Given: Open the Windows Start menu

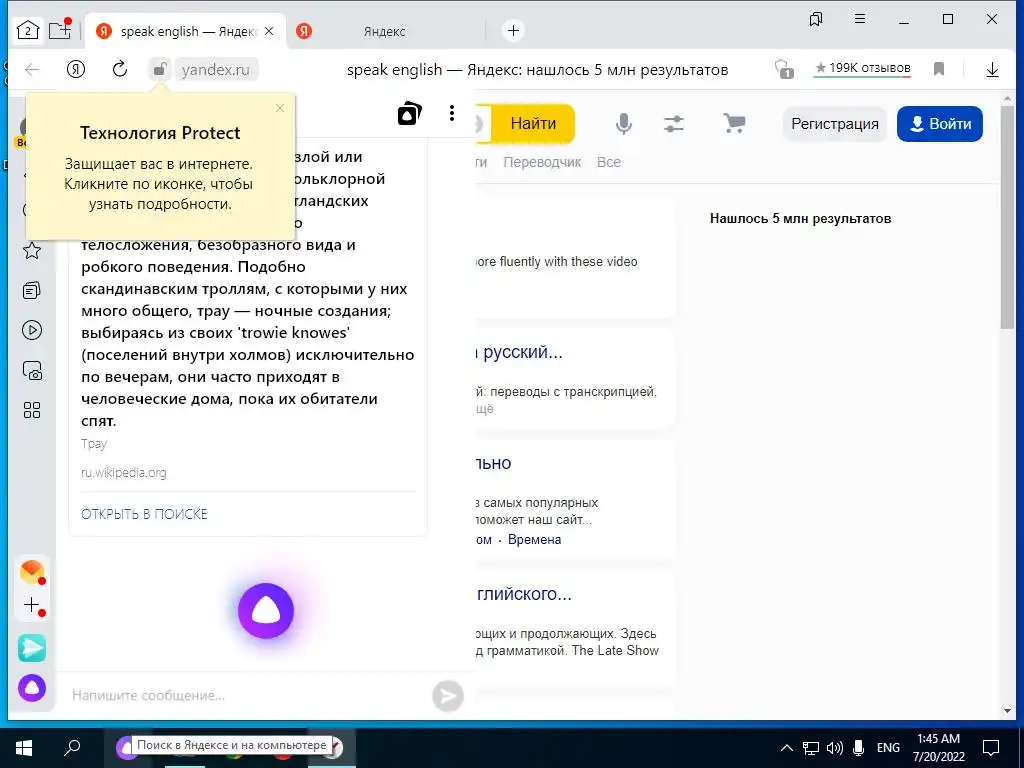Looking at the screenshot, I should click(24, 748).
